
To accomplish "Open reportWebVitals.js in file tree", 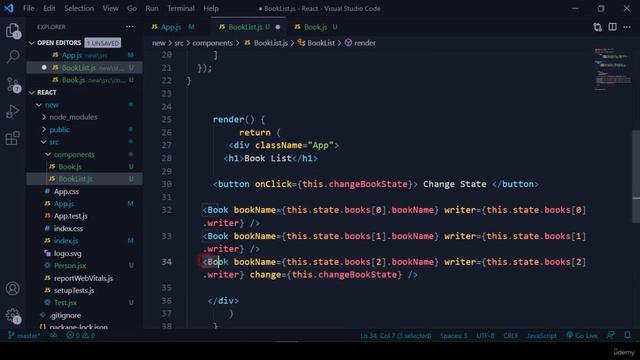I will pos(85,278).
